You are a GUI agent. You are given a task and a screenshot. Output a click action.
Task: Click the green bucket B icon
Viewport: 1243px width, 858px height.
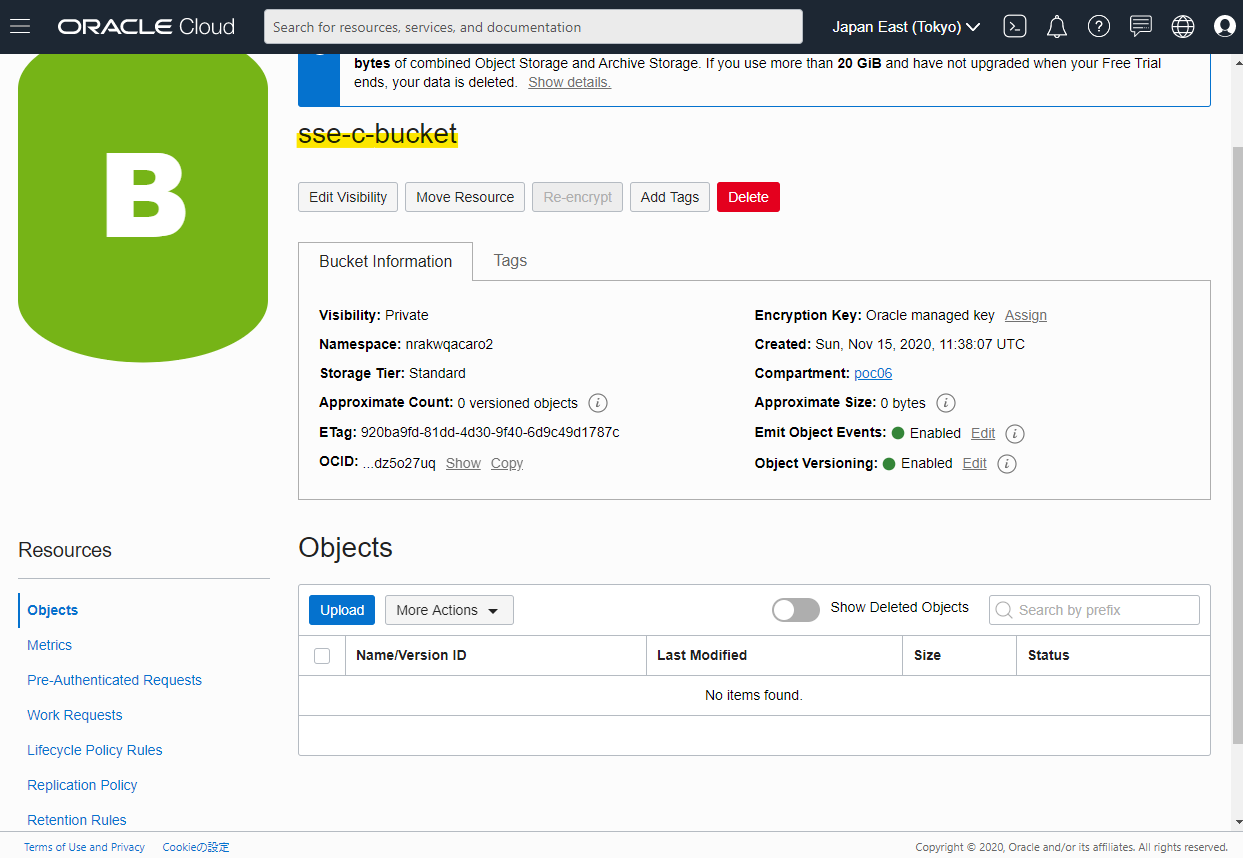pos(143,207)
